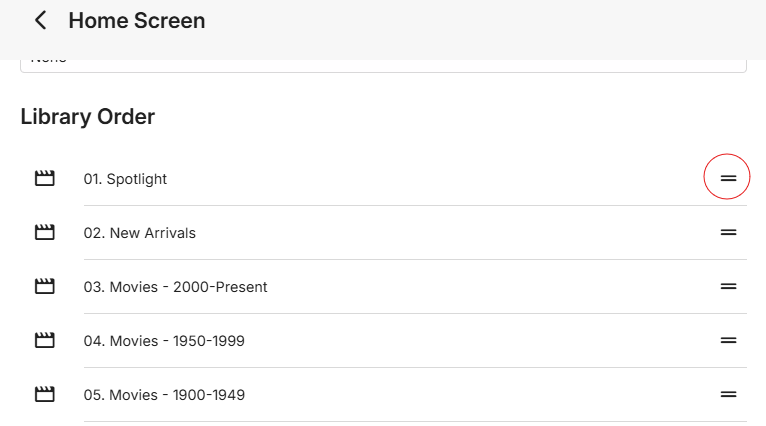Open the partially hidden dropdown above Library Order
The image size is (766, 426).
click(383, 64)
